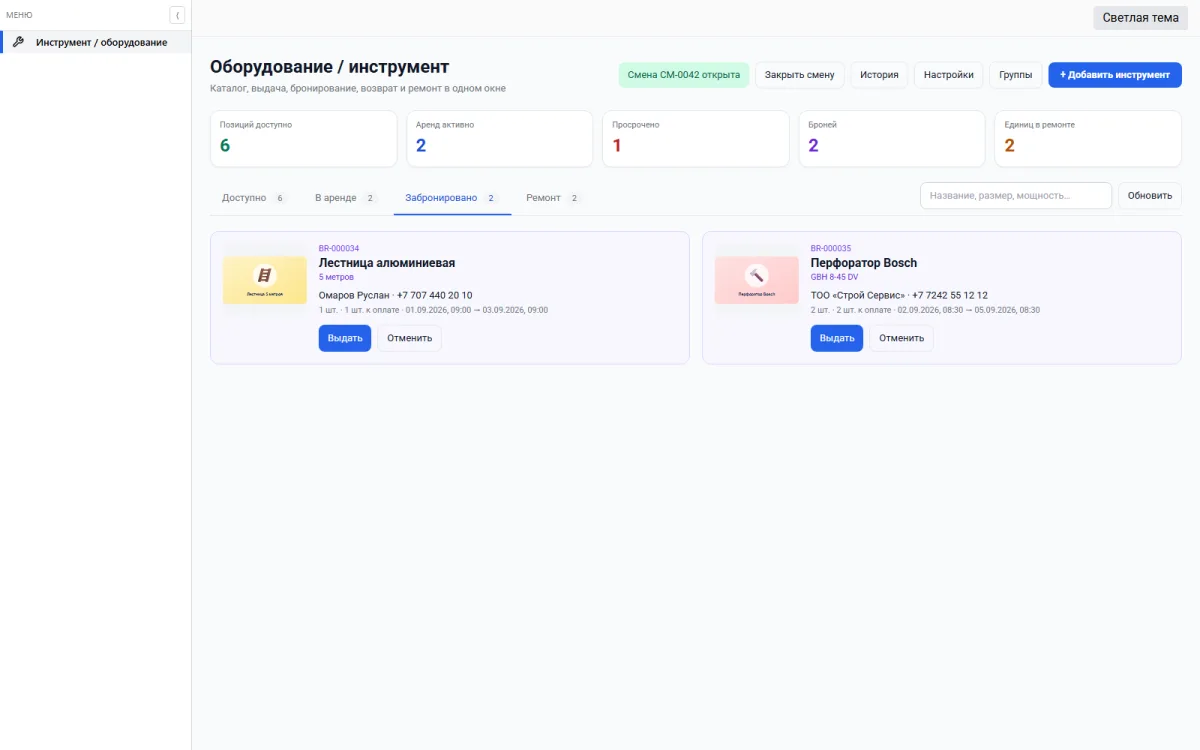
Task: Collapse the sidebar menu with chevron button
Action: (x=177, y=15)
